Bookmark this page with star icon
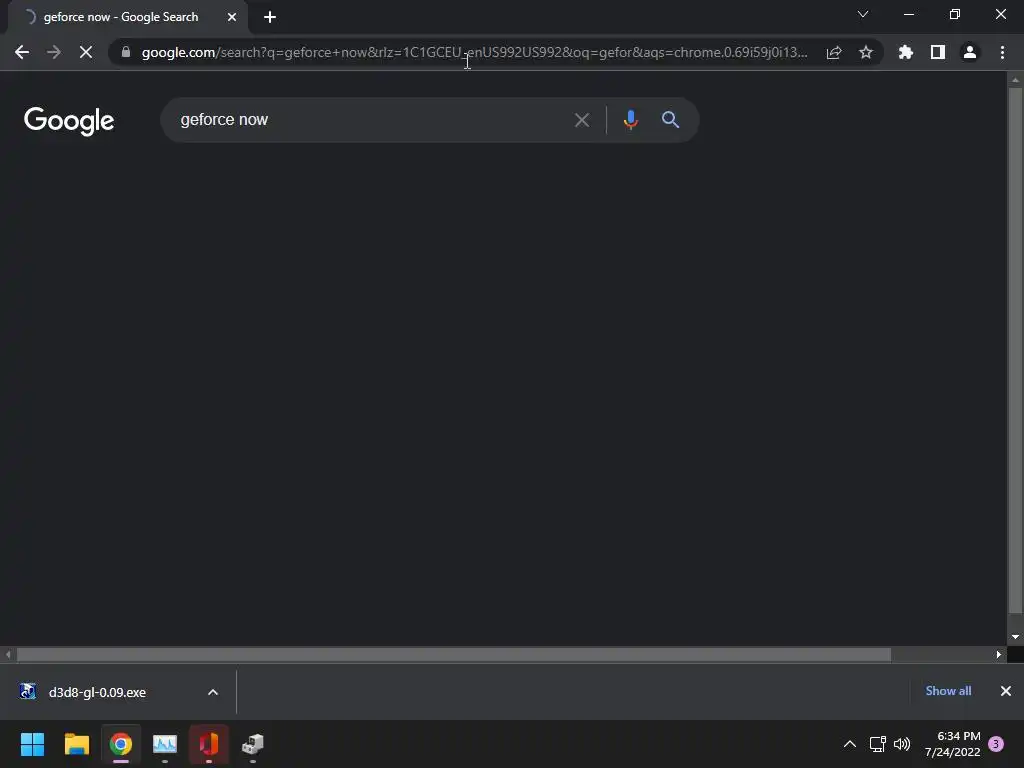 [866, 52]
